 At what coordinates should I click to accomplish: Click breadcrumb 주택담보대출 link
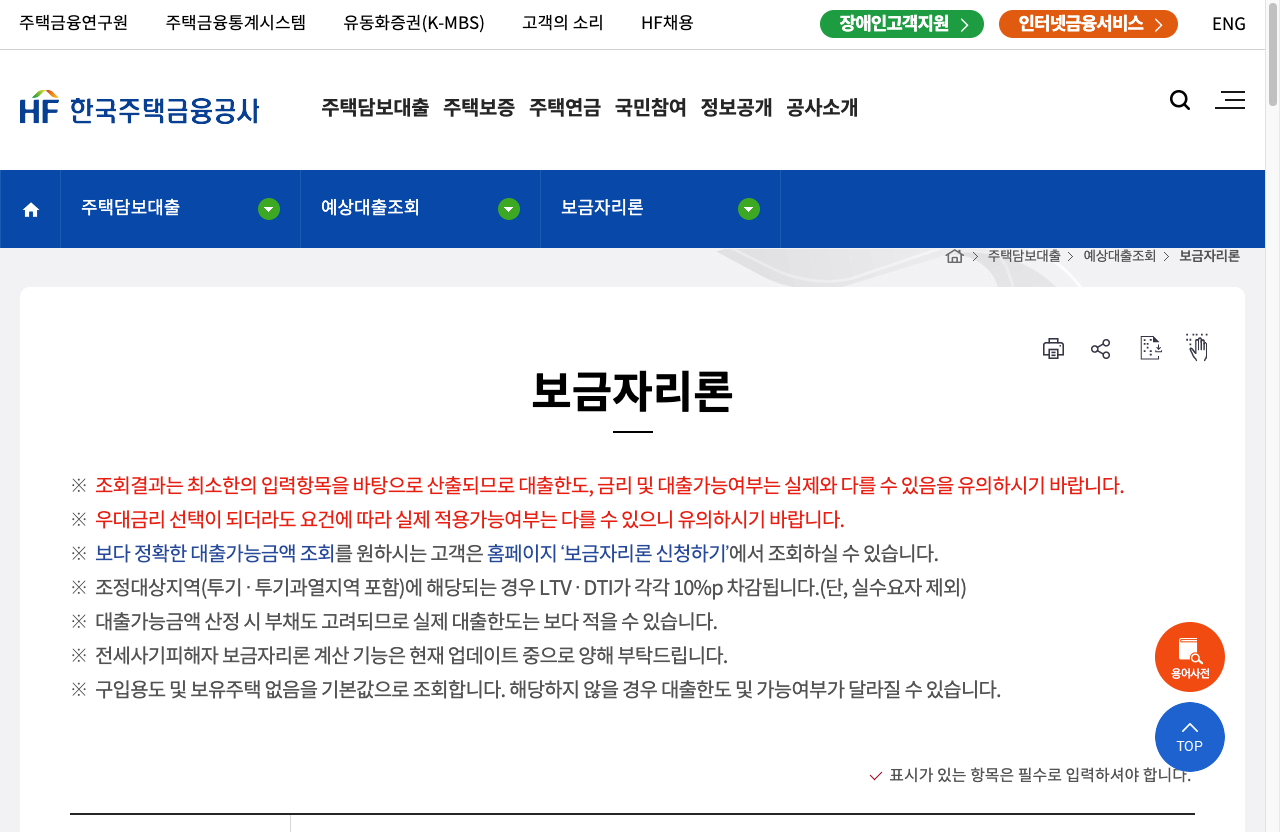pos(1024,256)
